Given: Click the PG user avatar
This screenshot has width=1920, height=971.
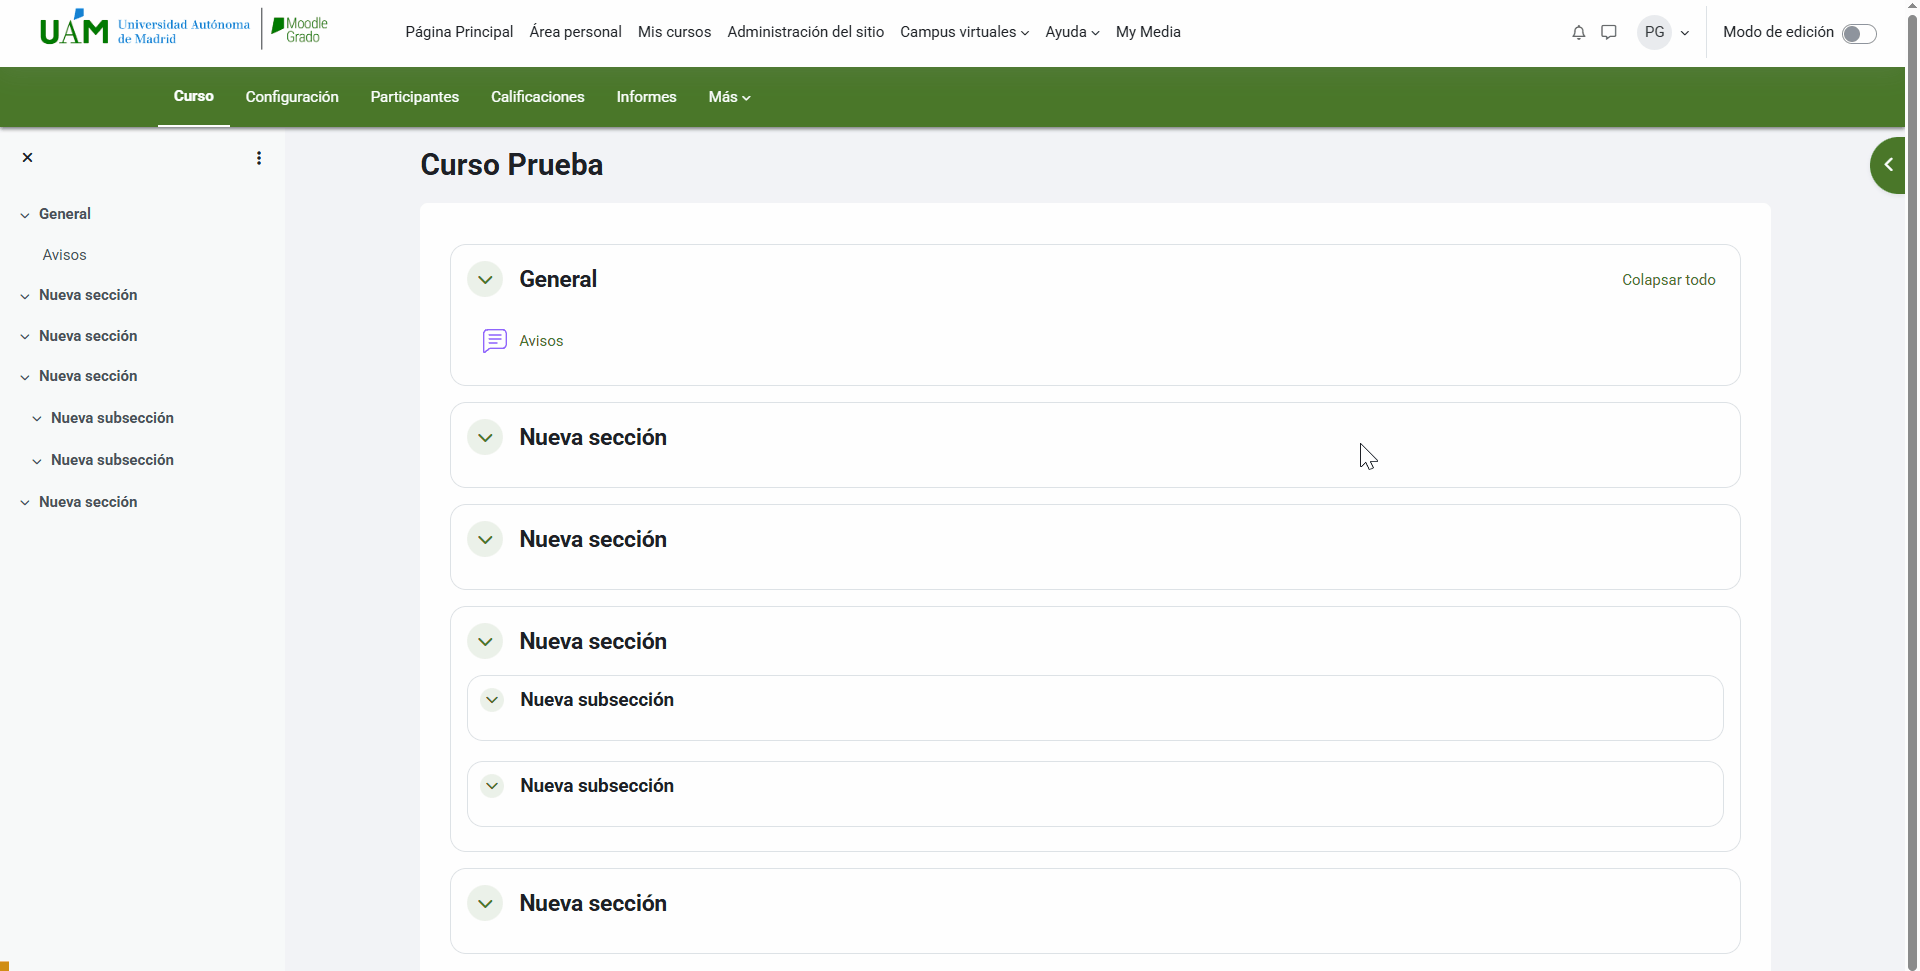Looking at the screenshot, I should pos(1654,32).
